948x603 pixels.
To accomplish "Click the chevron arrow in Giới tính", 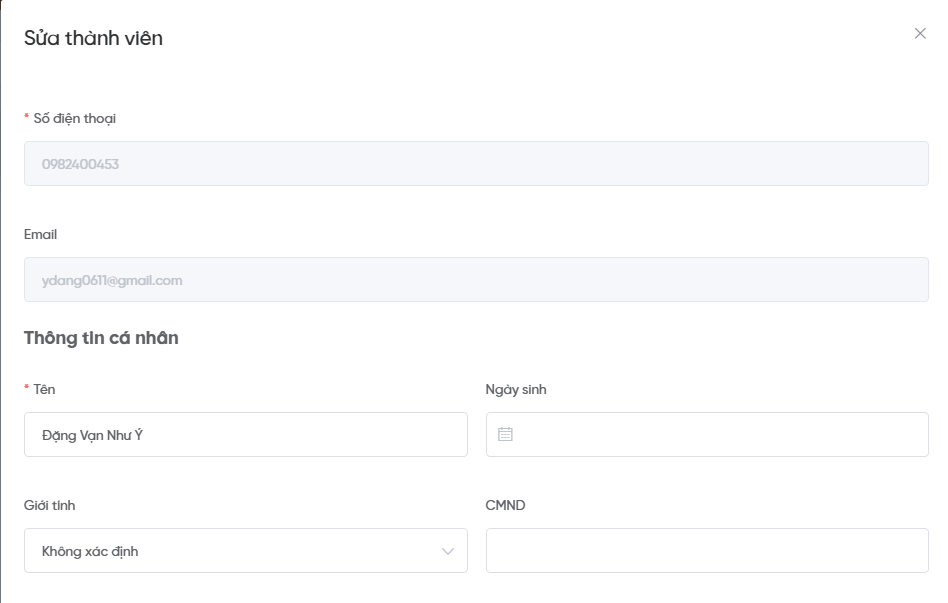I will (x=447, y=551).
